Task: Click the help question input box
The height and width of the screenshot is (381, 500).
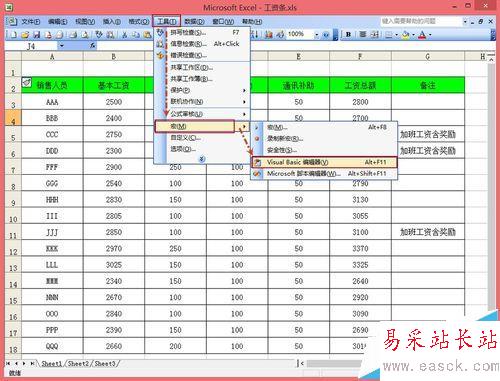Action: coord(421,21)
